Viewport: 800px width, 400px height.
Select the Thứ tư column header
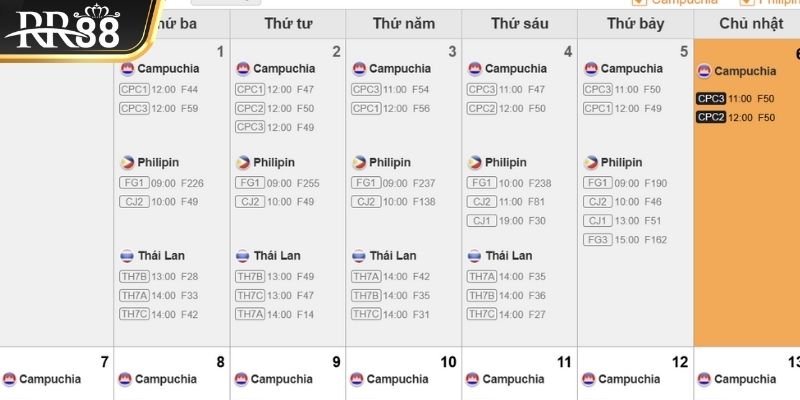pos(288,23)
